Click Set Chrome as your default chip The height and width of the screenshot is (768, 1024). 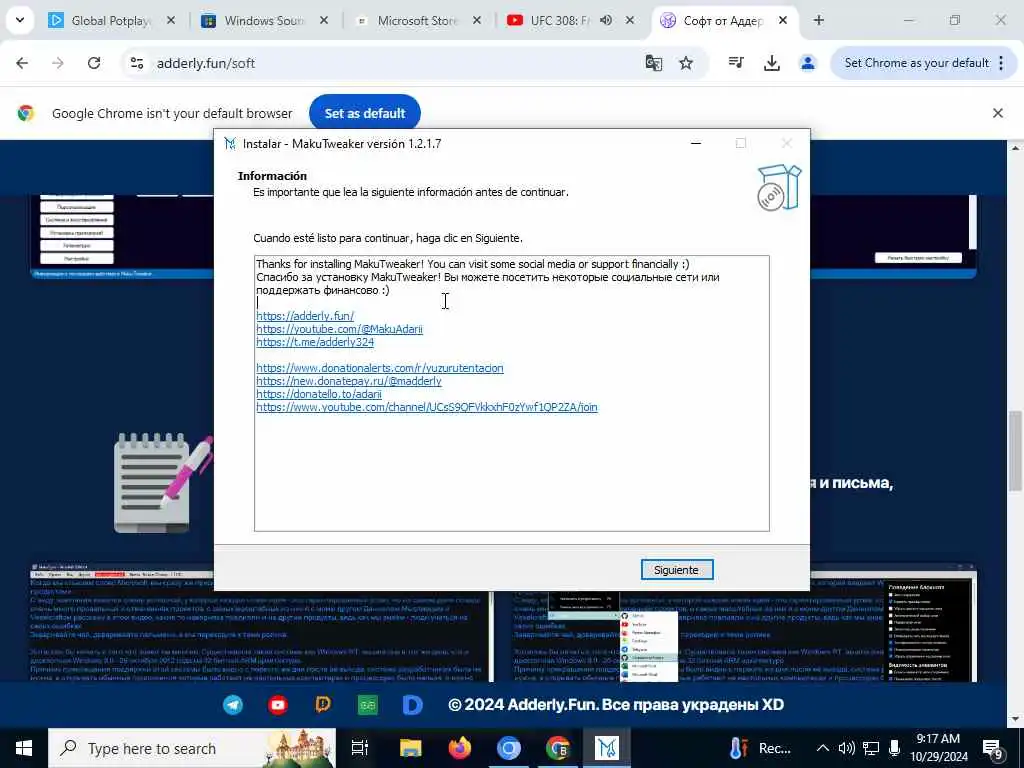click(x=916, y=63)
